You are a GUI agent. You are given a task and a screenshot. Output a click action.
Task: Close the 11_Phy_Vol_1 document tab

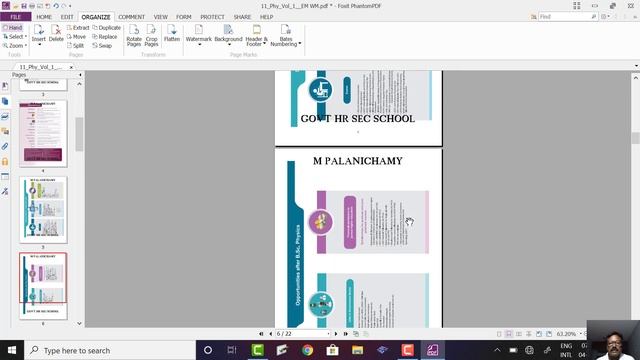point(71,67)
